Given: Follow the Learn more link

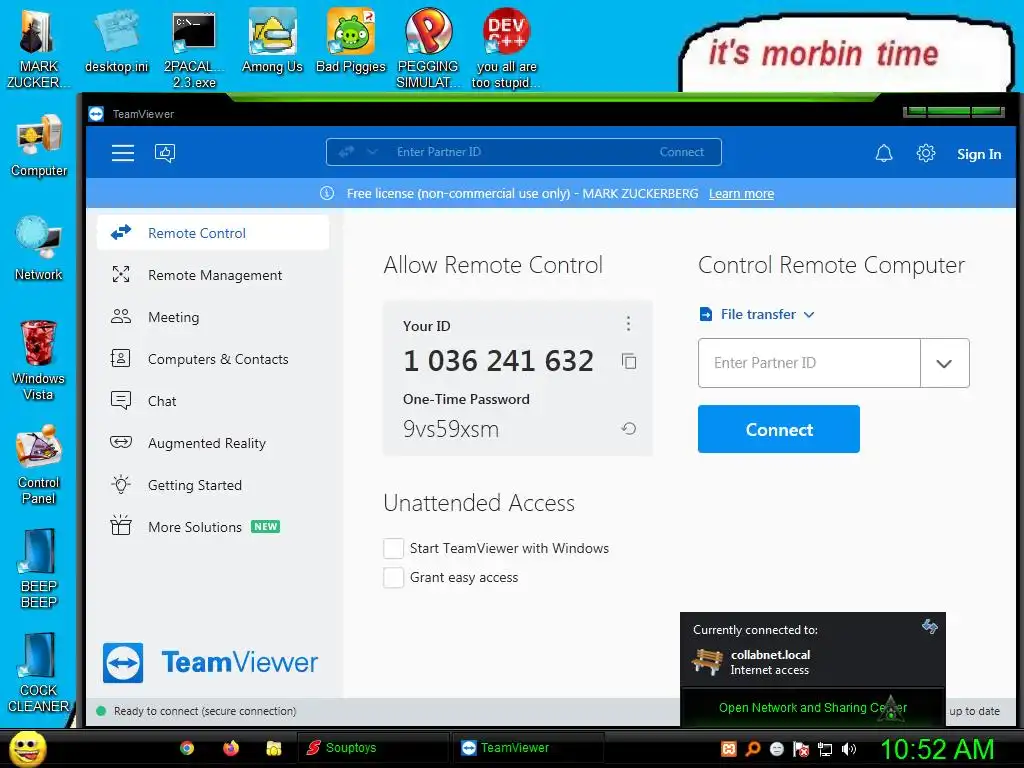Looking at the screenshot, I should click(x=741, y=193).
